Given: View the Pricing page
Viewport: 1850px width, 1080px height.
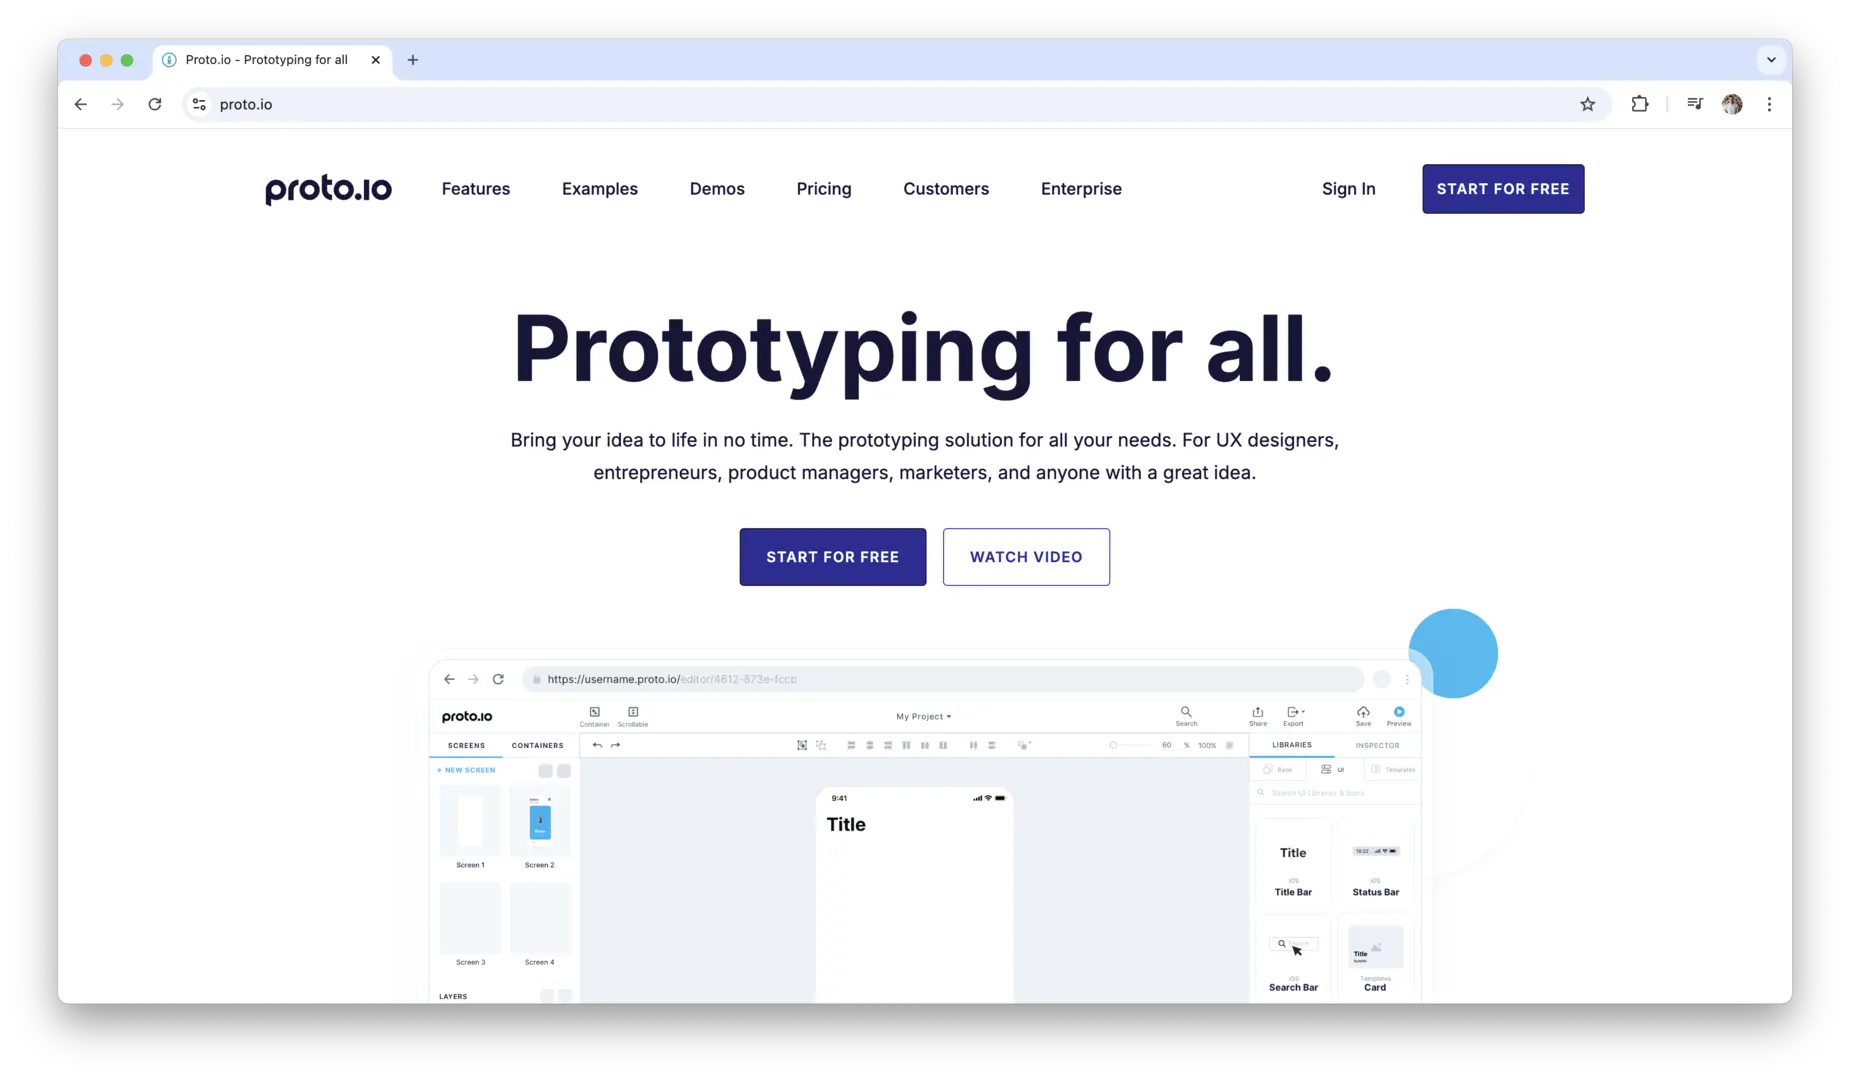Looking at the screenshot, I should (x=824, y=189).
